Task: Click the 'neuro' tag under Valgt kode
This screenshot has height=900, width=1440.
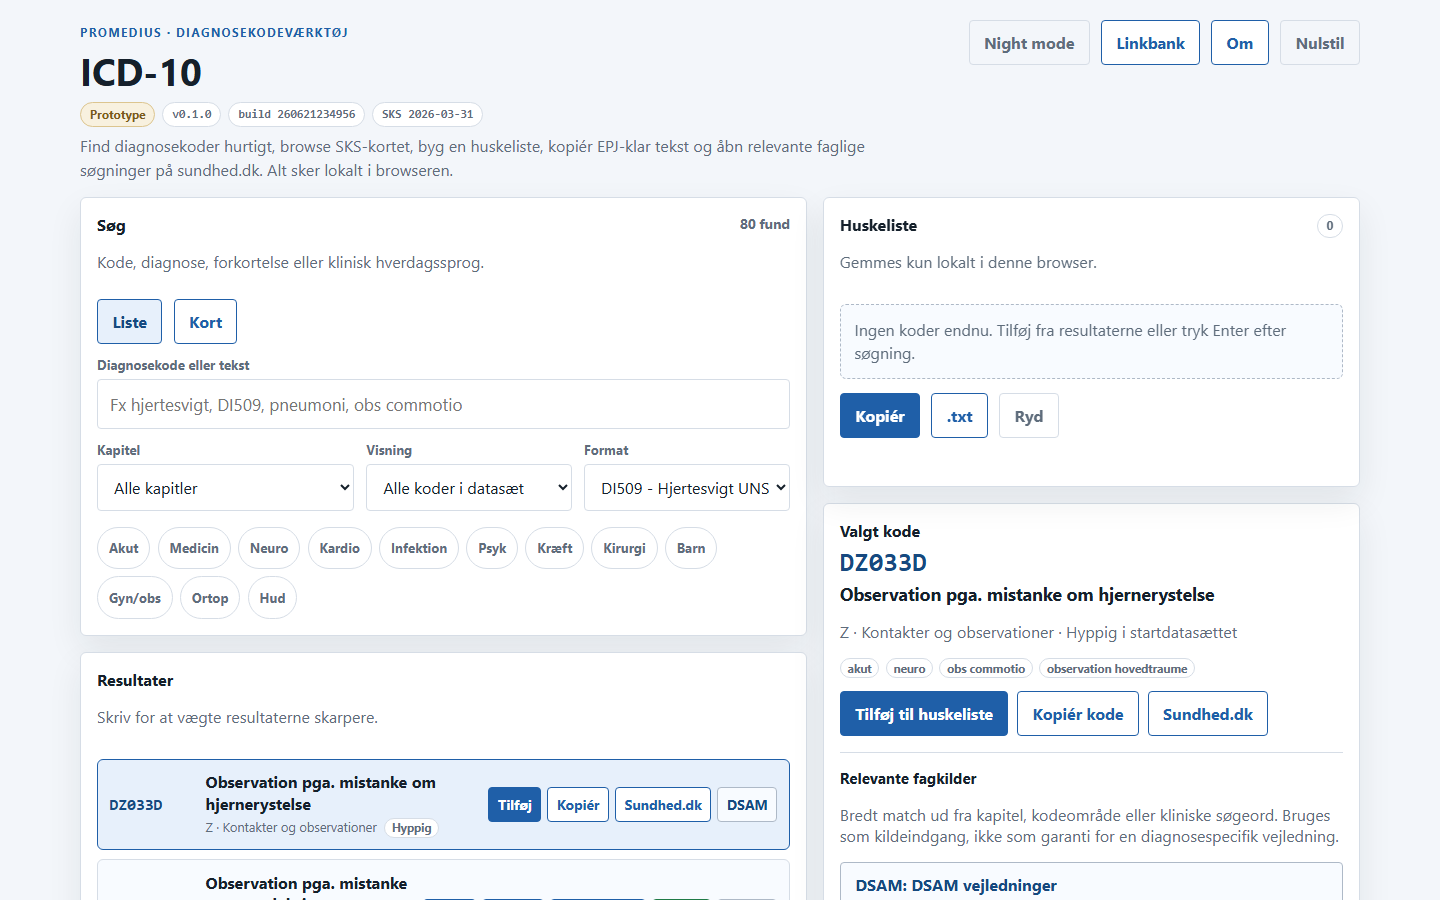Action: (909, 669)
